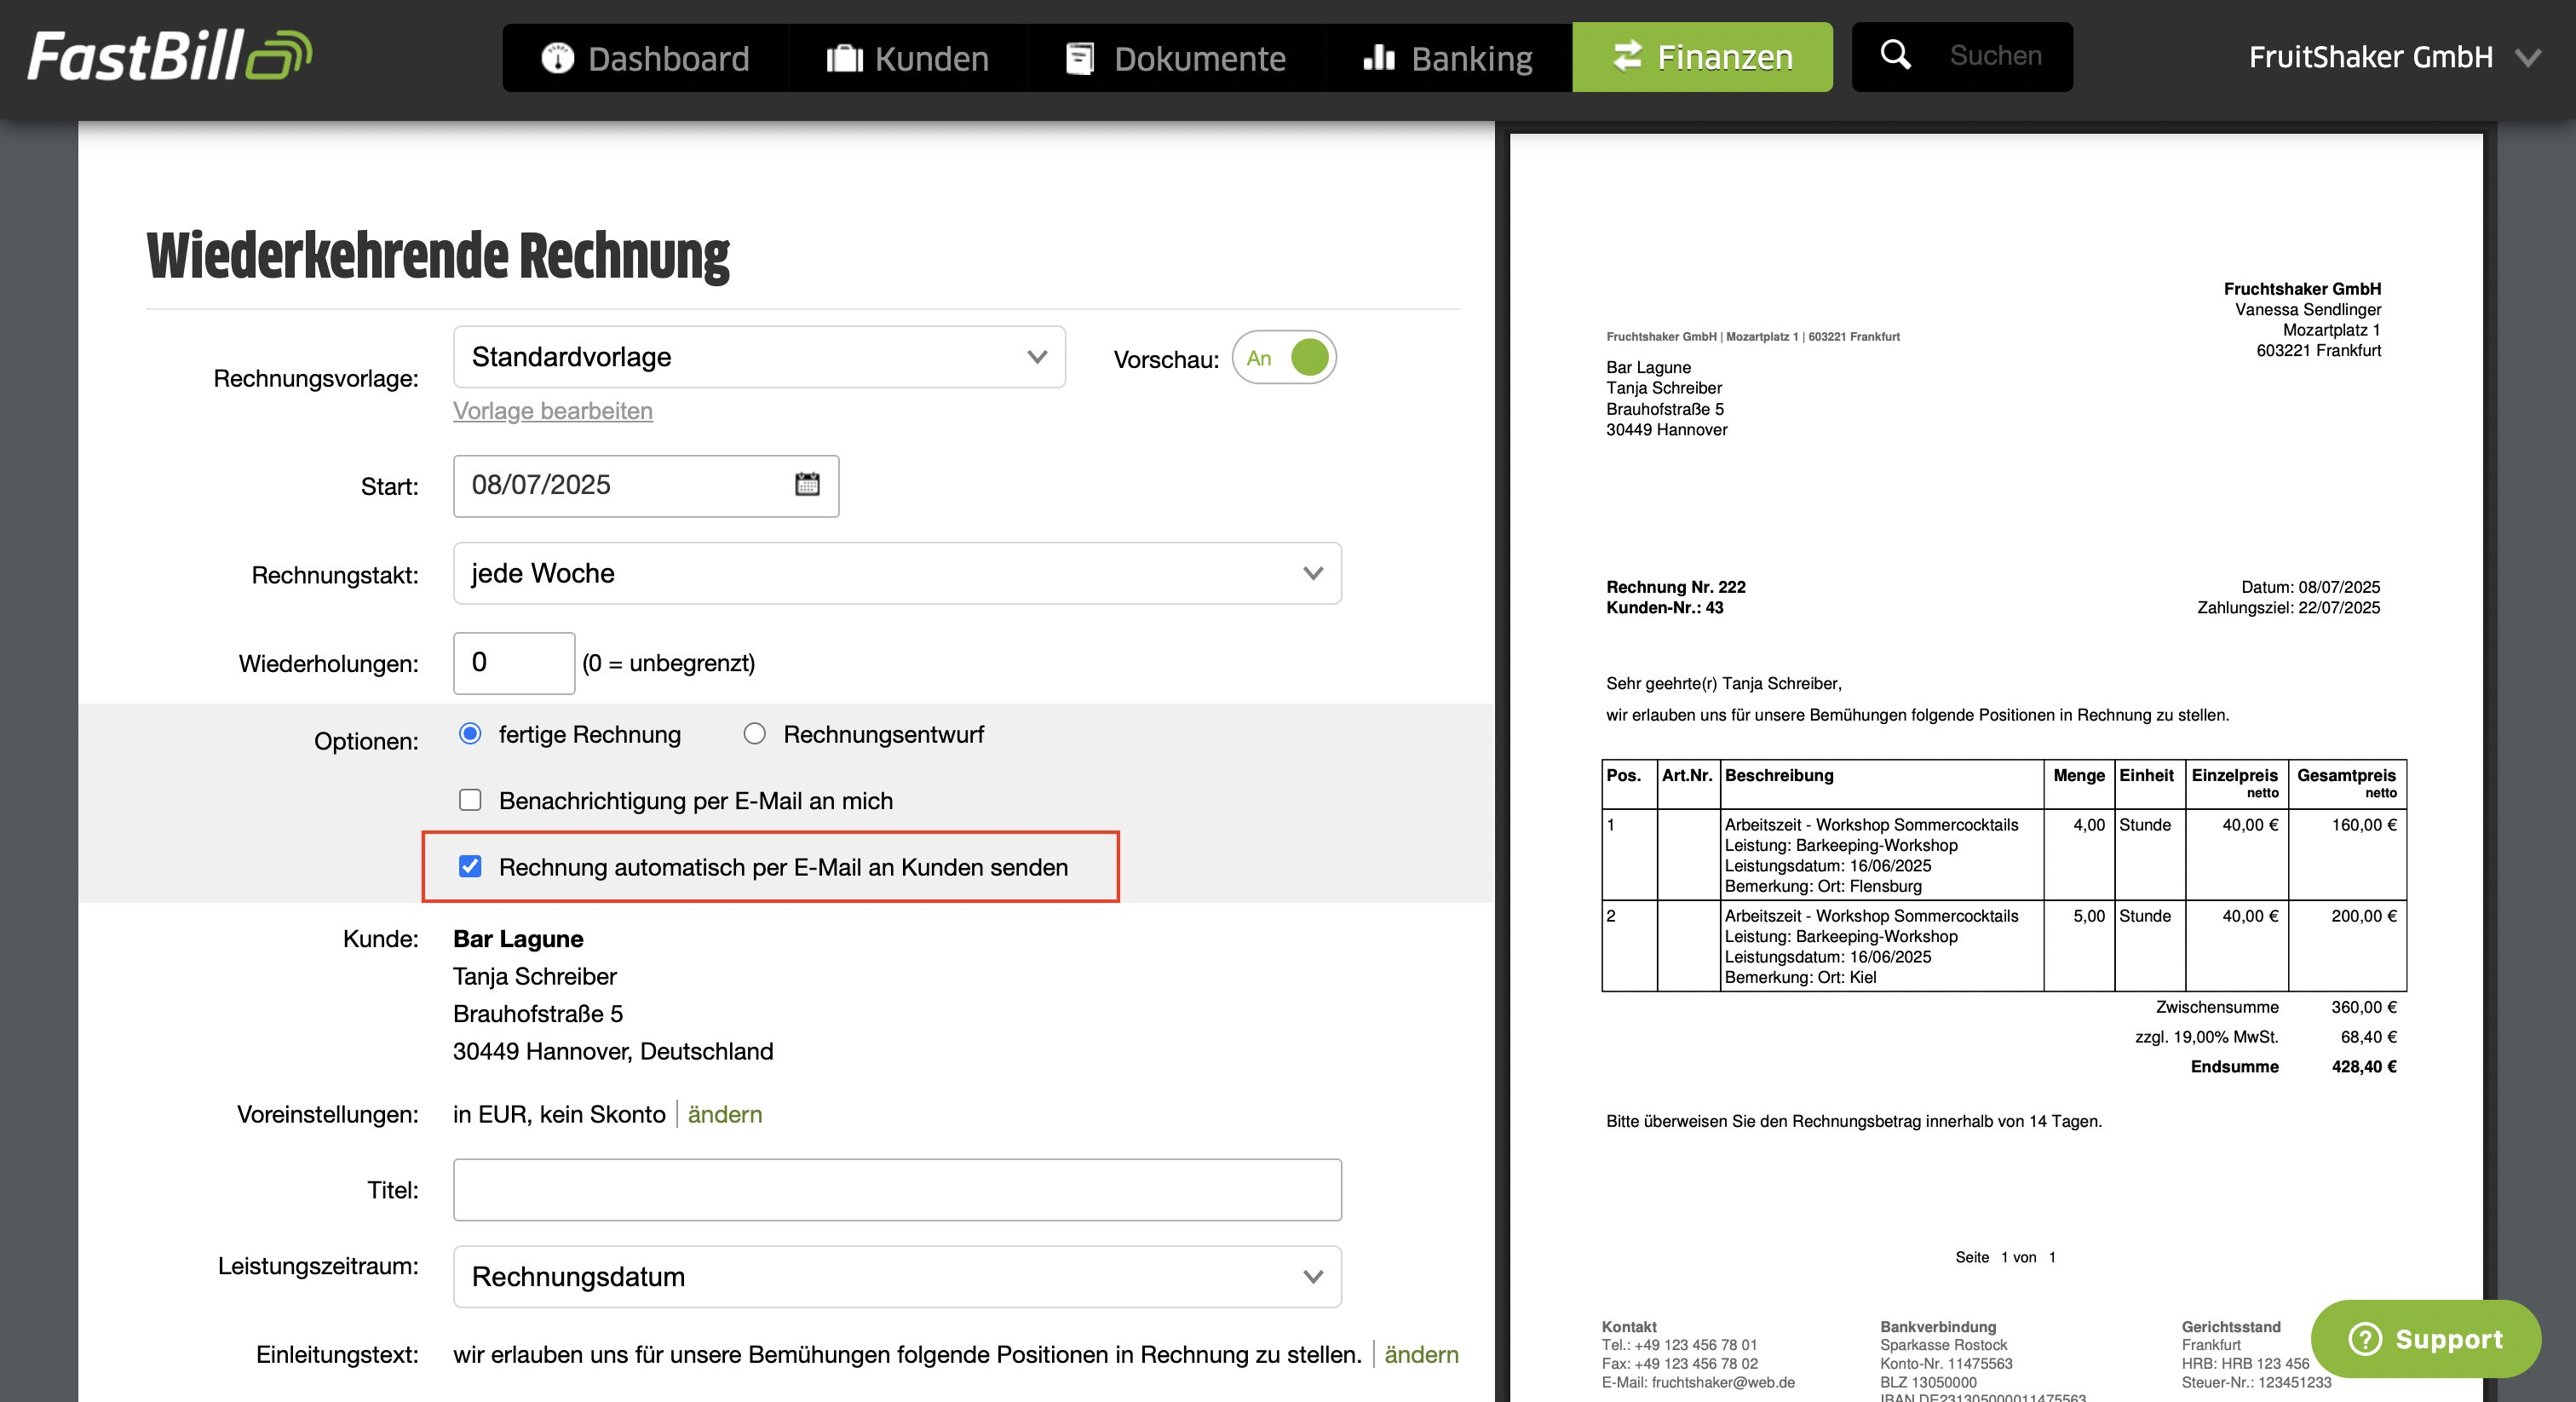Click the Dashboard gauge icon
The image size is (2576, 1402).
click(557, 58)
